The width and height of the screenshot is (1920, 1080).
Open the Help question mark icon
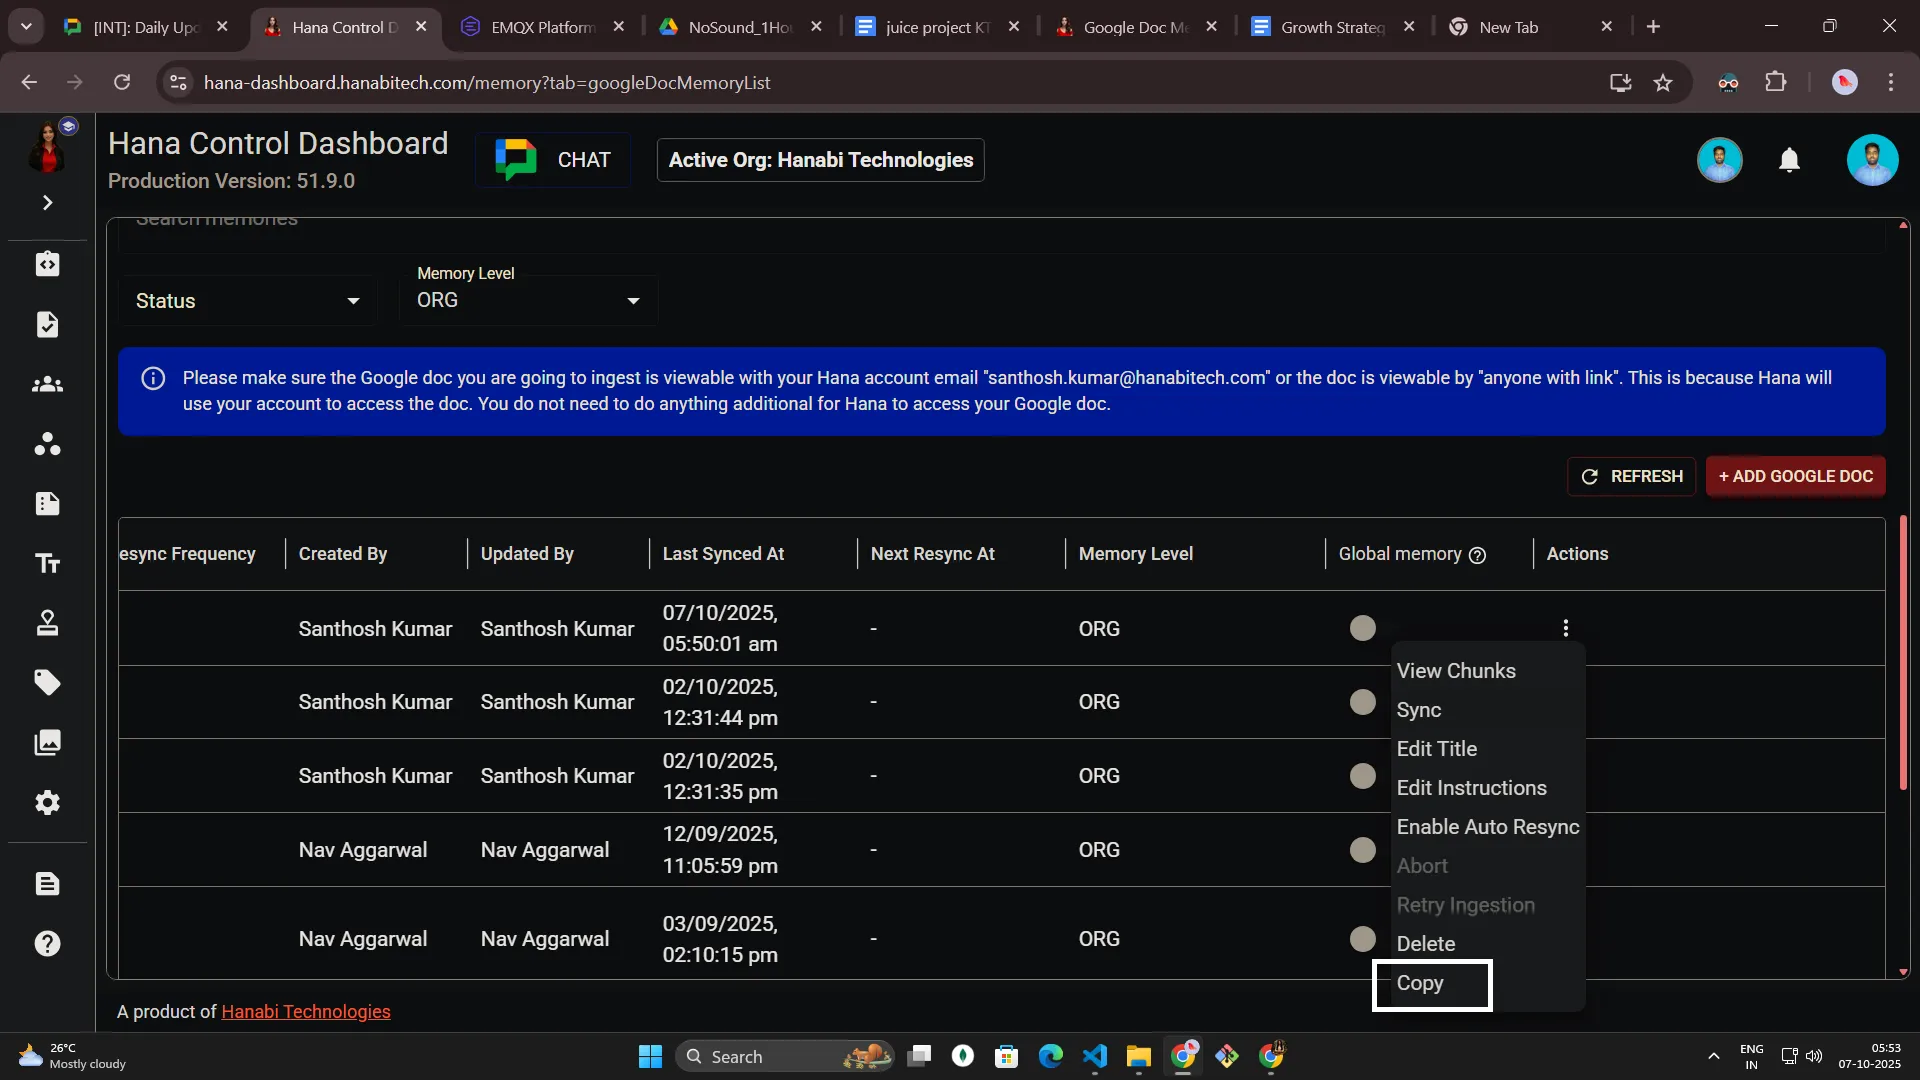47,943
